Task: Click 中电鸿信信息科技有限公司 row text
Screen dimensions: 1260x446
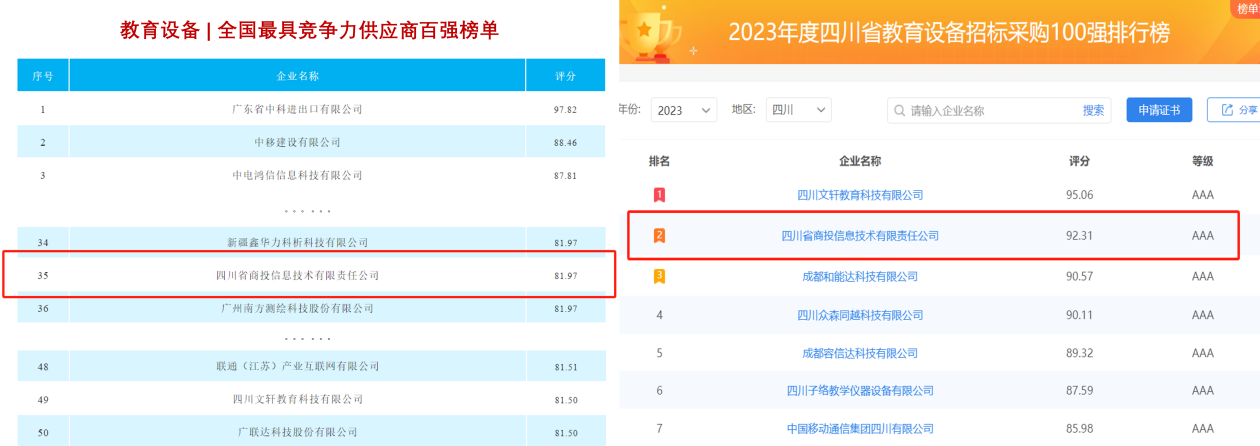Action: pos(297,175)
